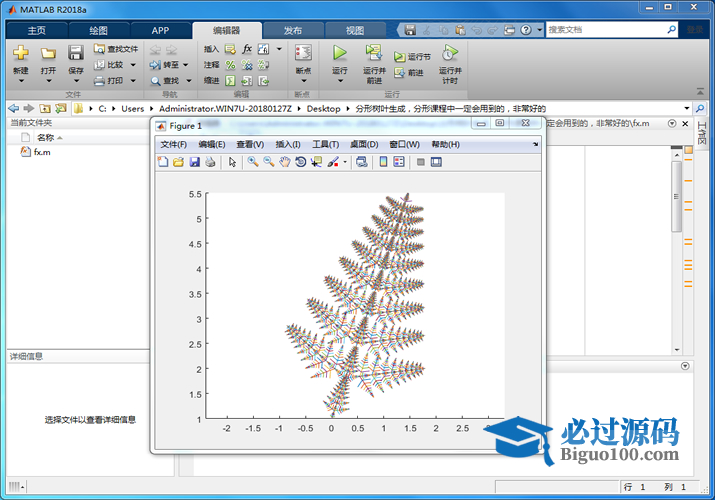715x500 pixels.
Task: Click the search documentation field
Action: coord(606,30)
